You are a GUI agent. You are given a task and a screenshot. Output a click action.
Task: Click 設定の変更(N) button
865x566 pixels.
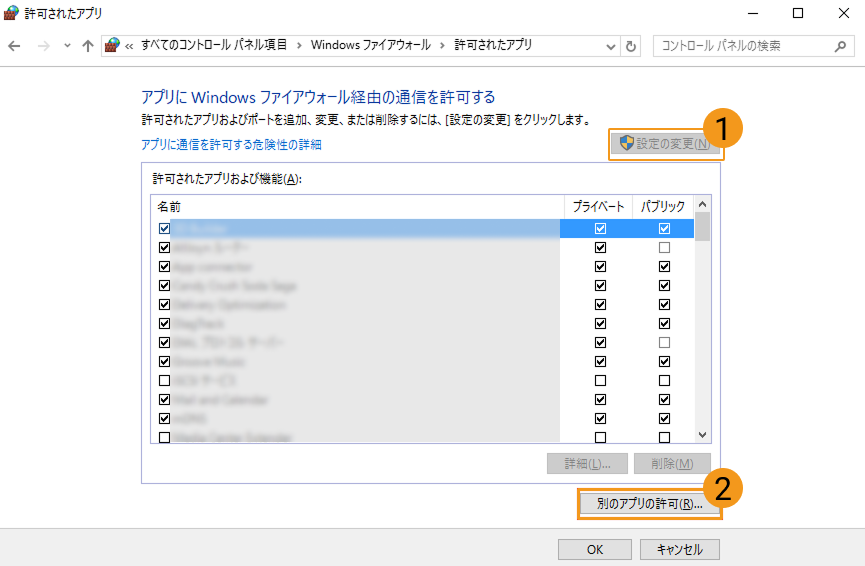pos(665,144)
